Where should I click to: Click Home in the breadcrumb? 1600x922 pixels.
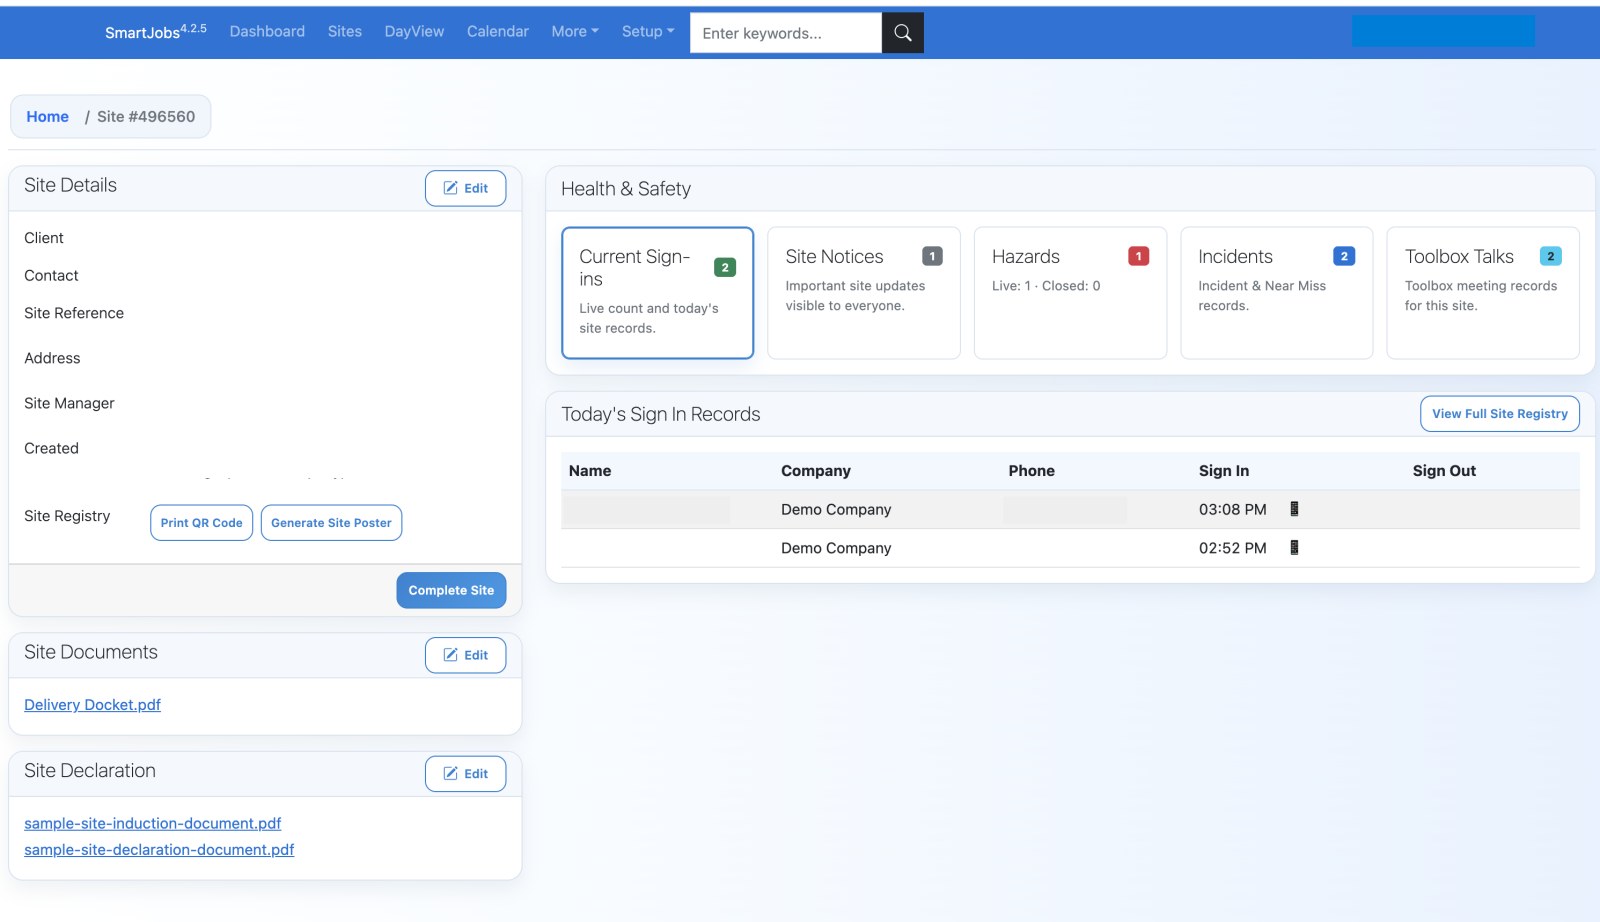pos(47,117)
